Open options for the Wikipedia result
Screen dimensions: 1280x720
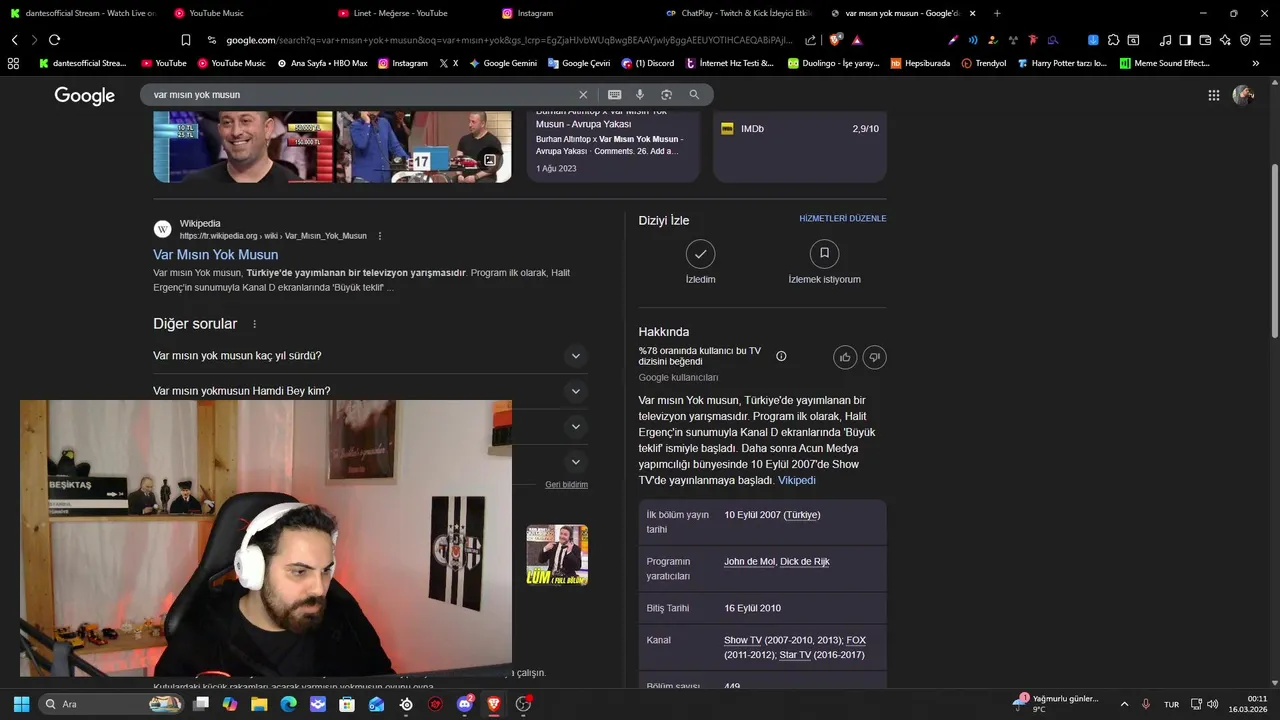(379, 236)
